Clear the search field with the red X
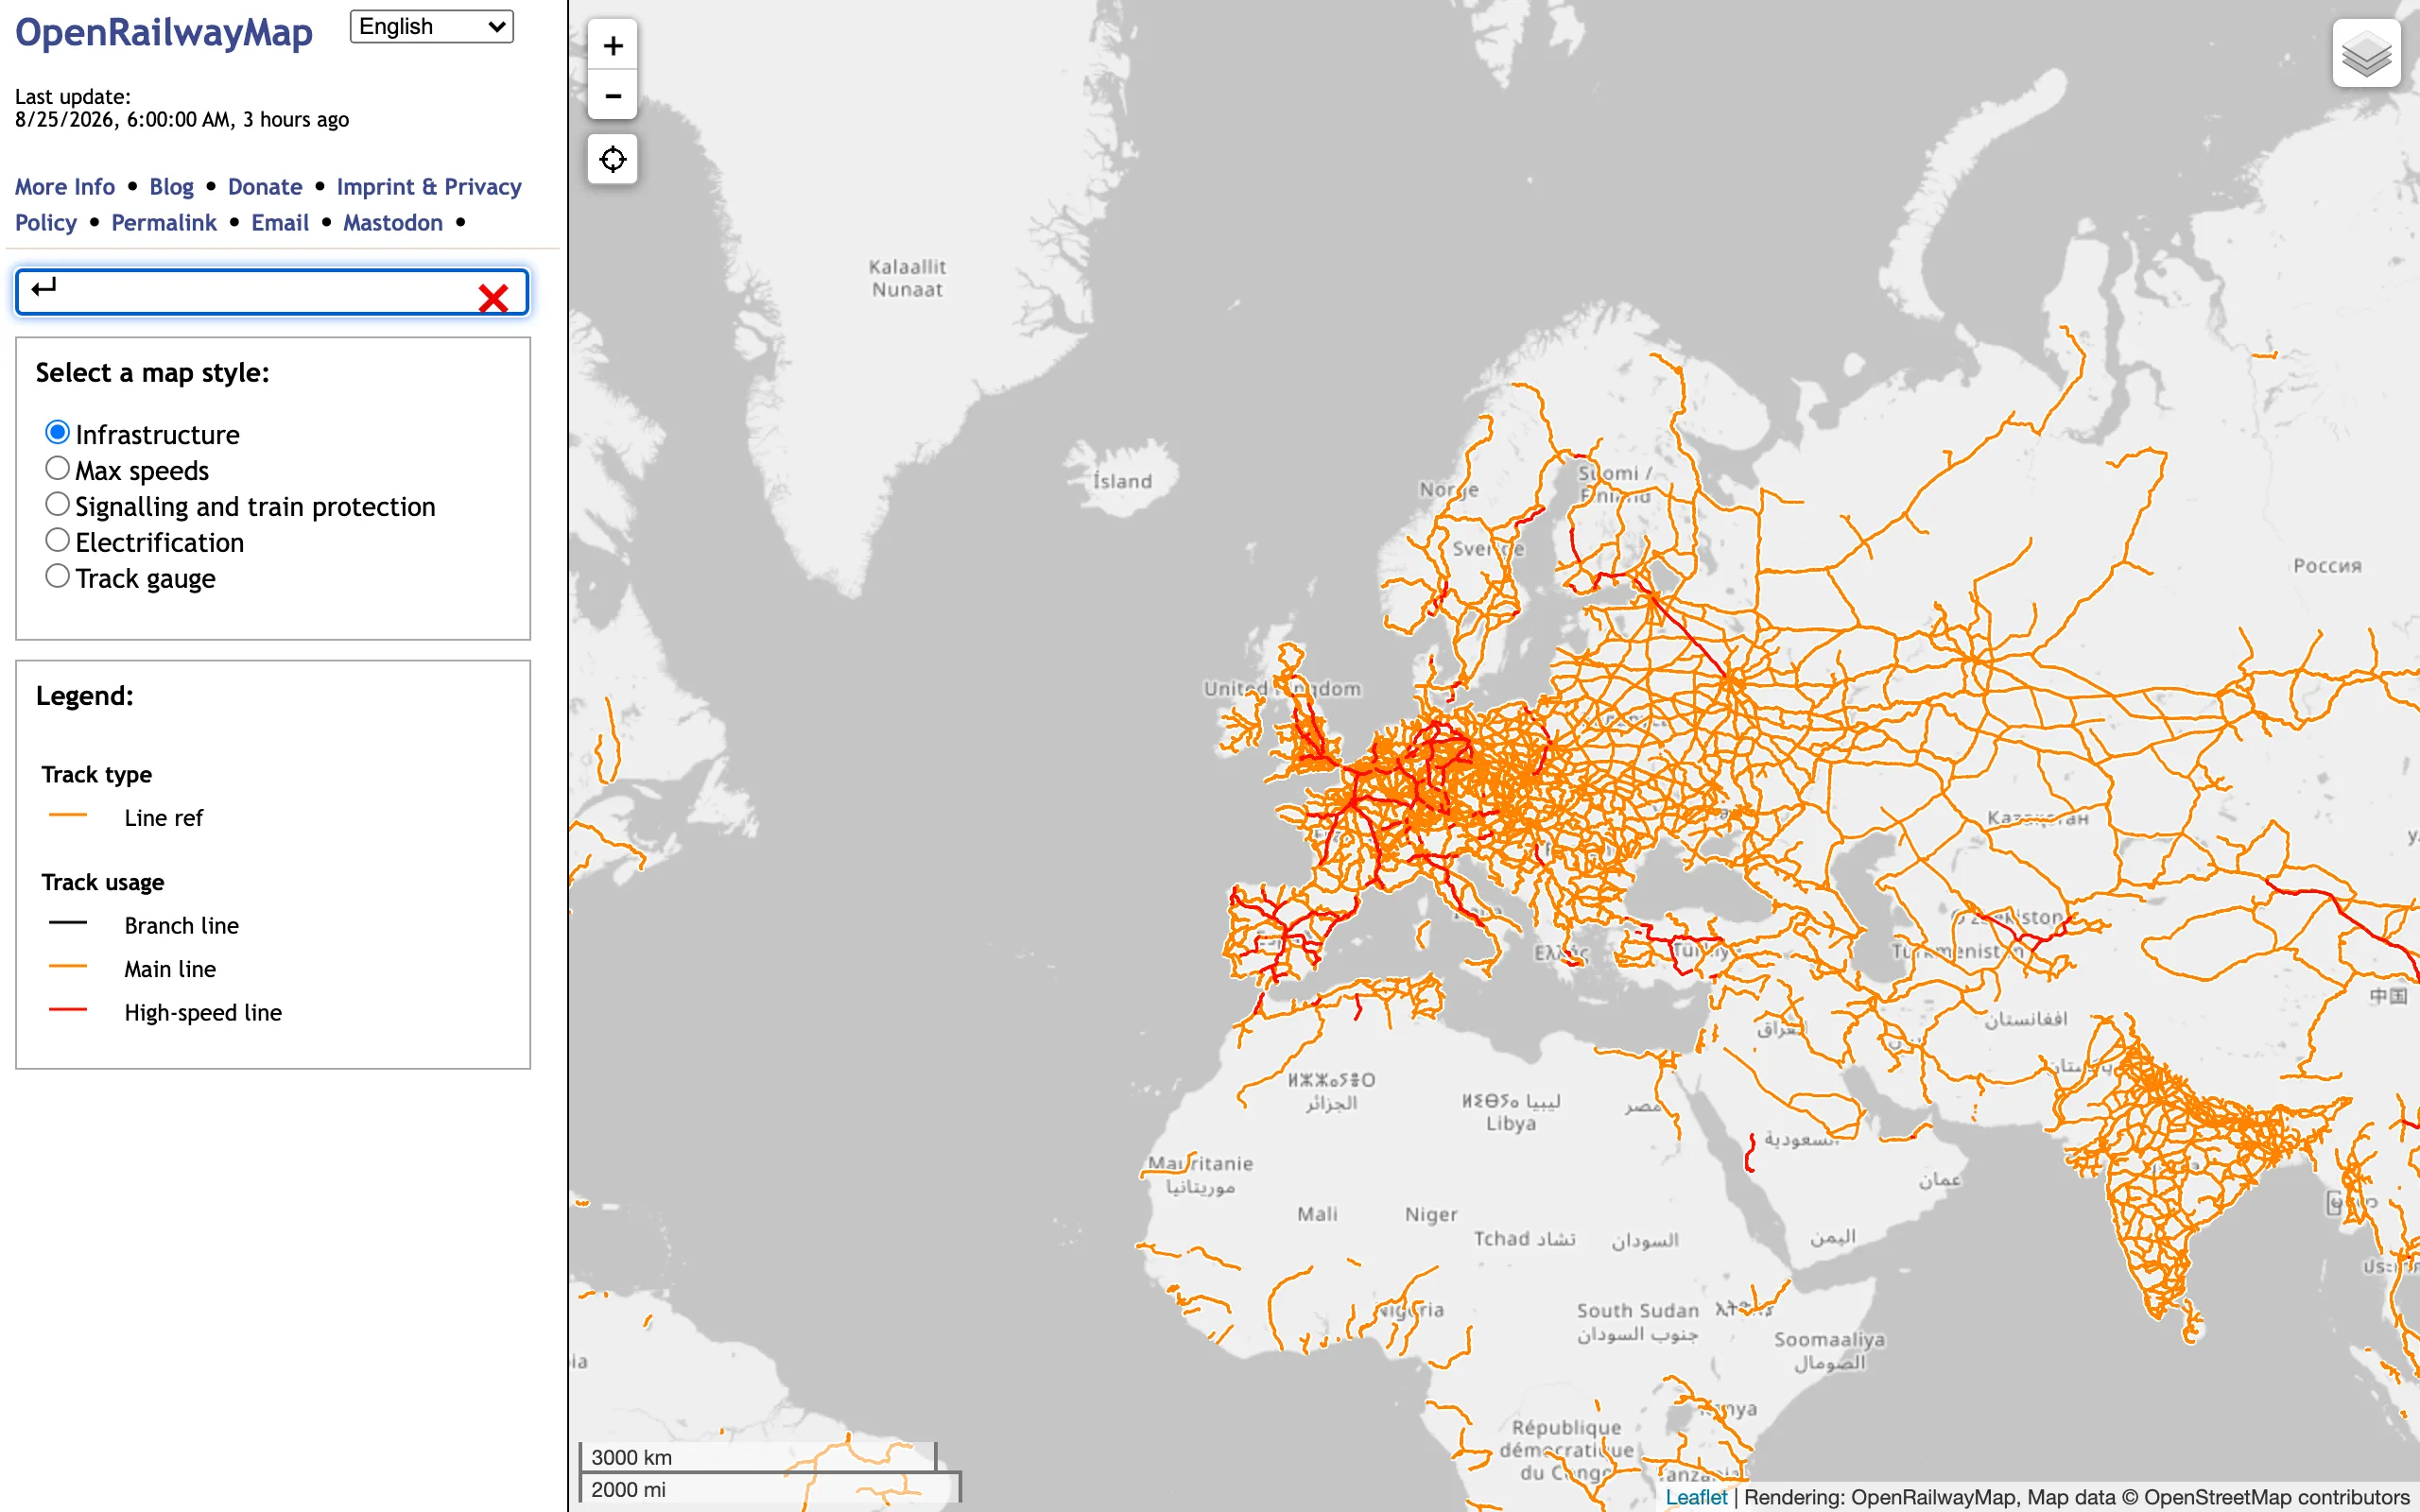 493,298
